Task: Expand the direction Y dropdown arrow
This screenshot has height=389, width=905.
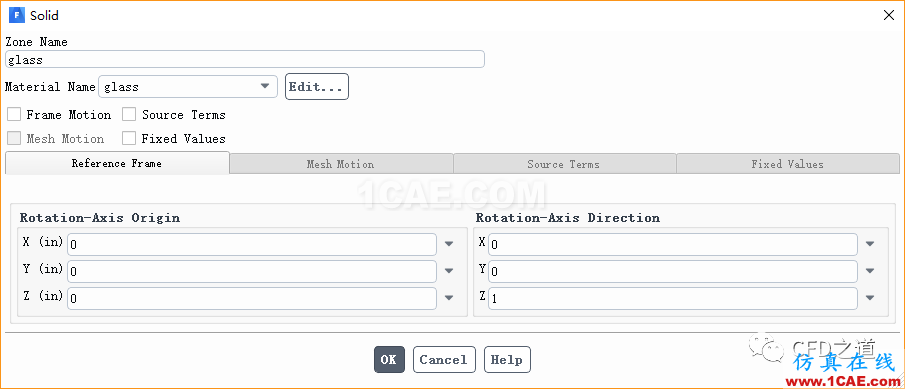Action: point(870,271)
